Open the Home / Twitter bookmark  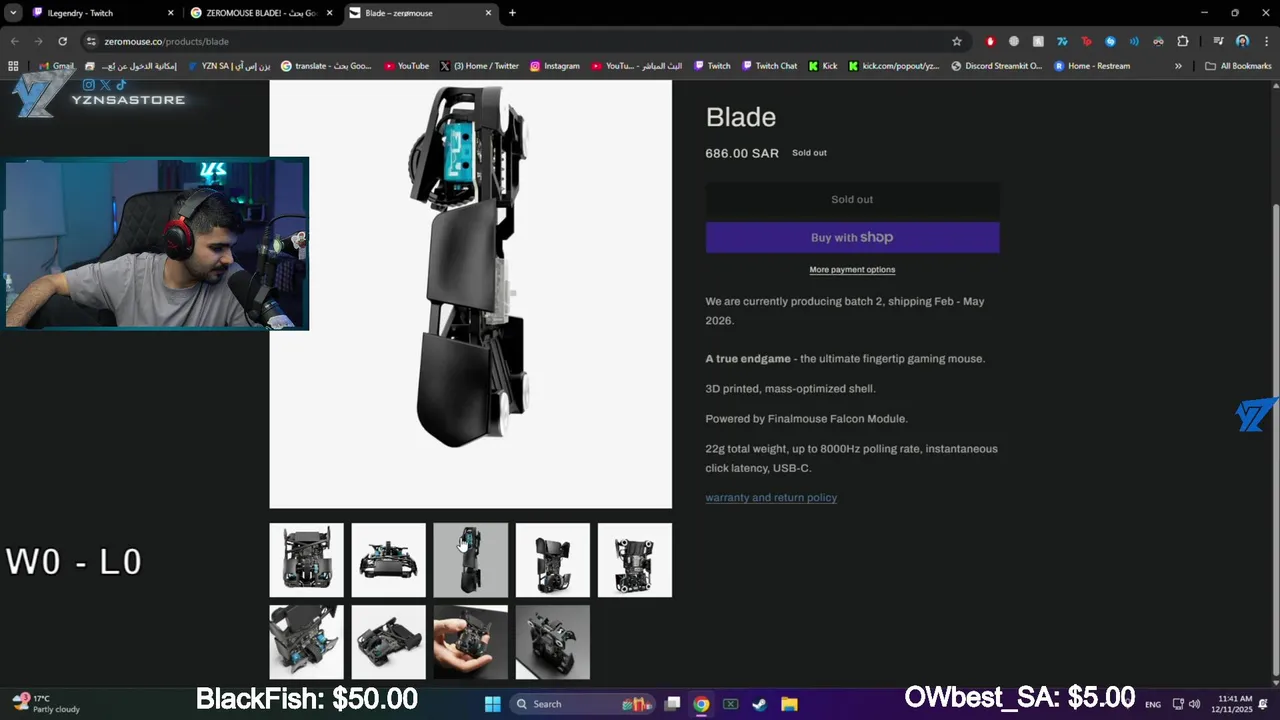coord(479,66)
